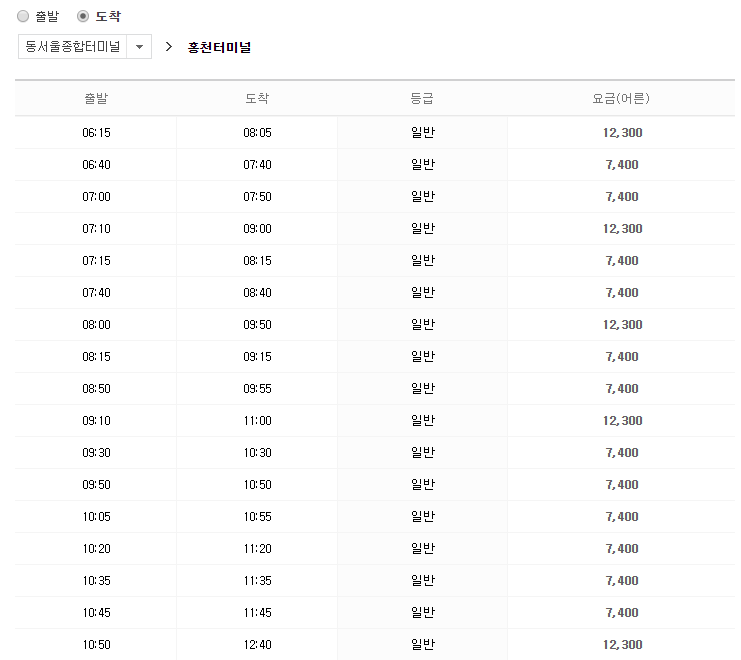
Task: Click the 요금(어른) column header
Action: pyautogui.click(x=622, y=98)
